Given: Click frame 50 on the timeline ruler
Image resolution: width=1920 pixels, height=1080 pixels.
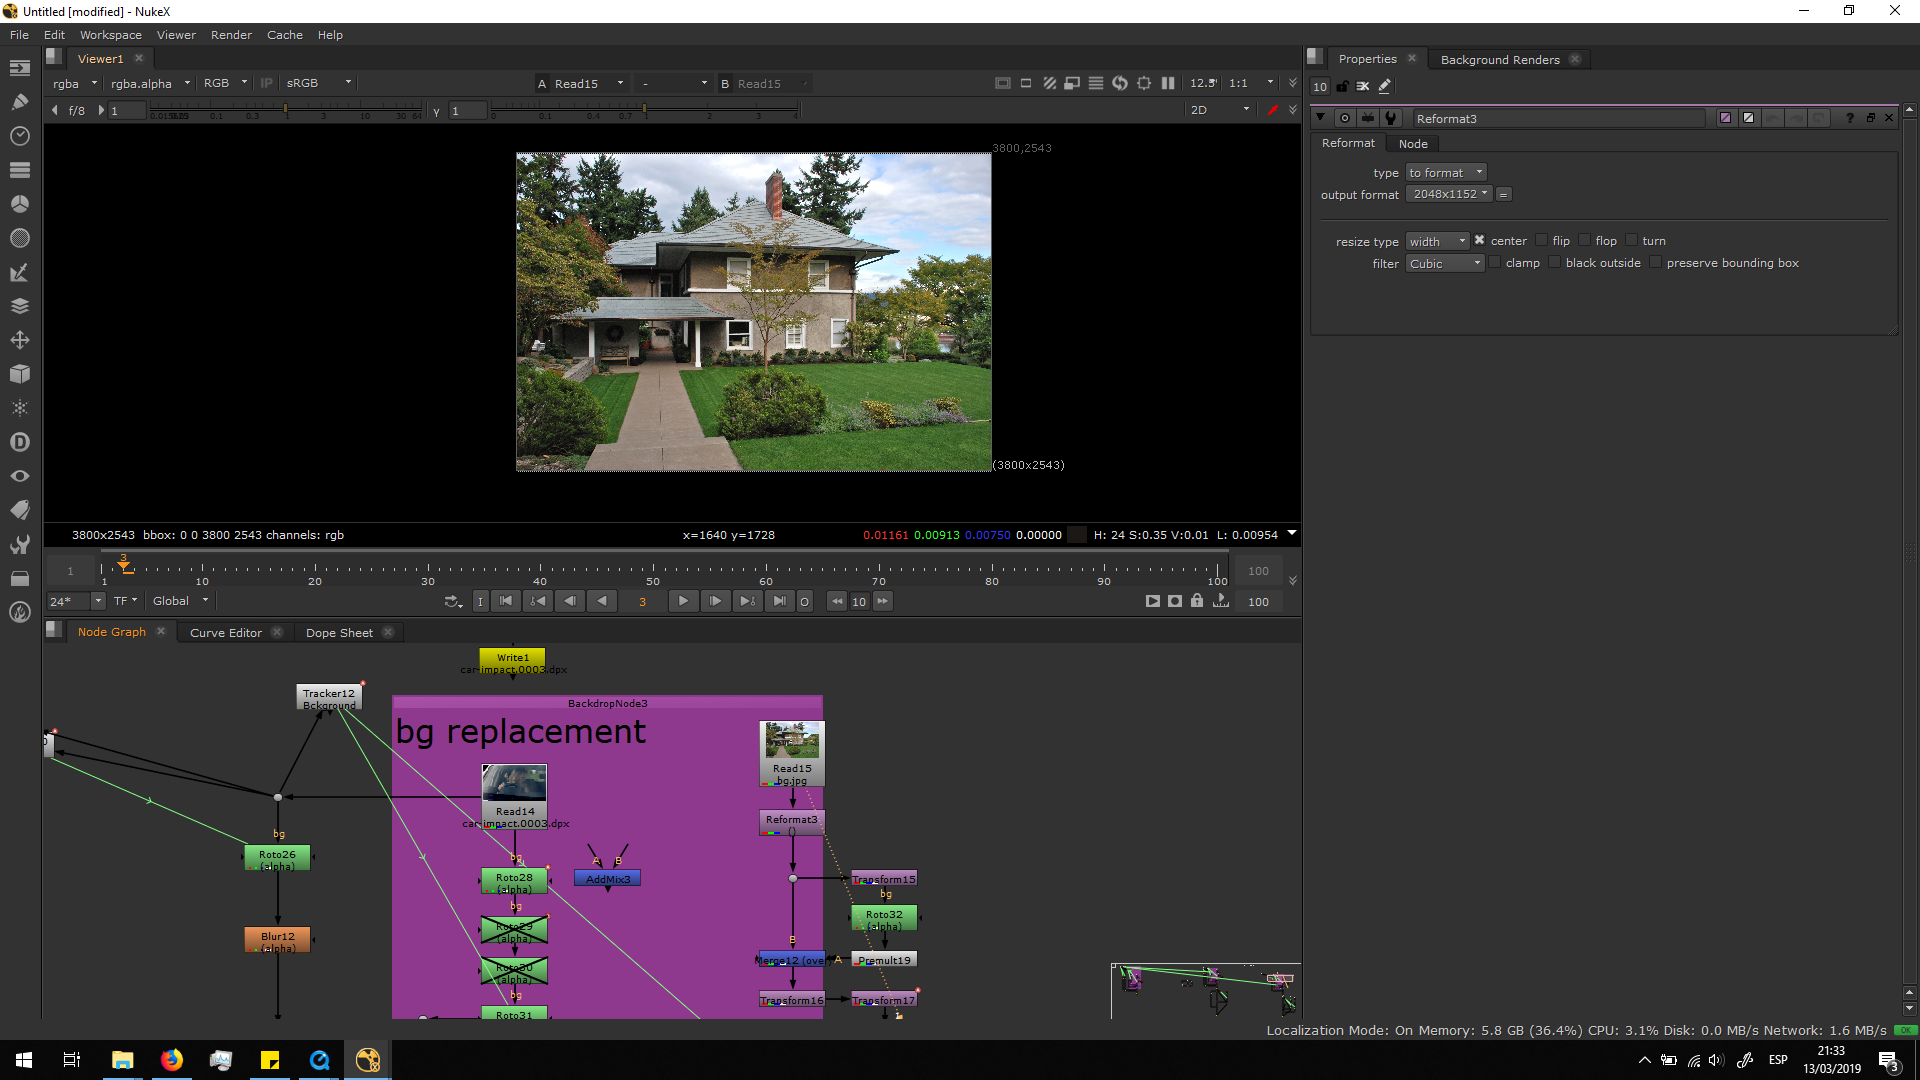Looking at the screenshot, I should [x=653, y=570].
